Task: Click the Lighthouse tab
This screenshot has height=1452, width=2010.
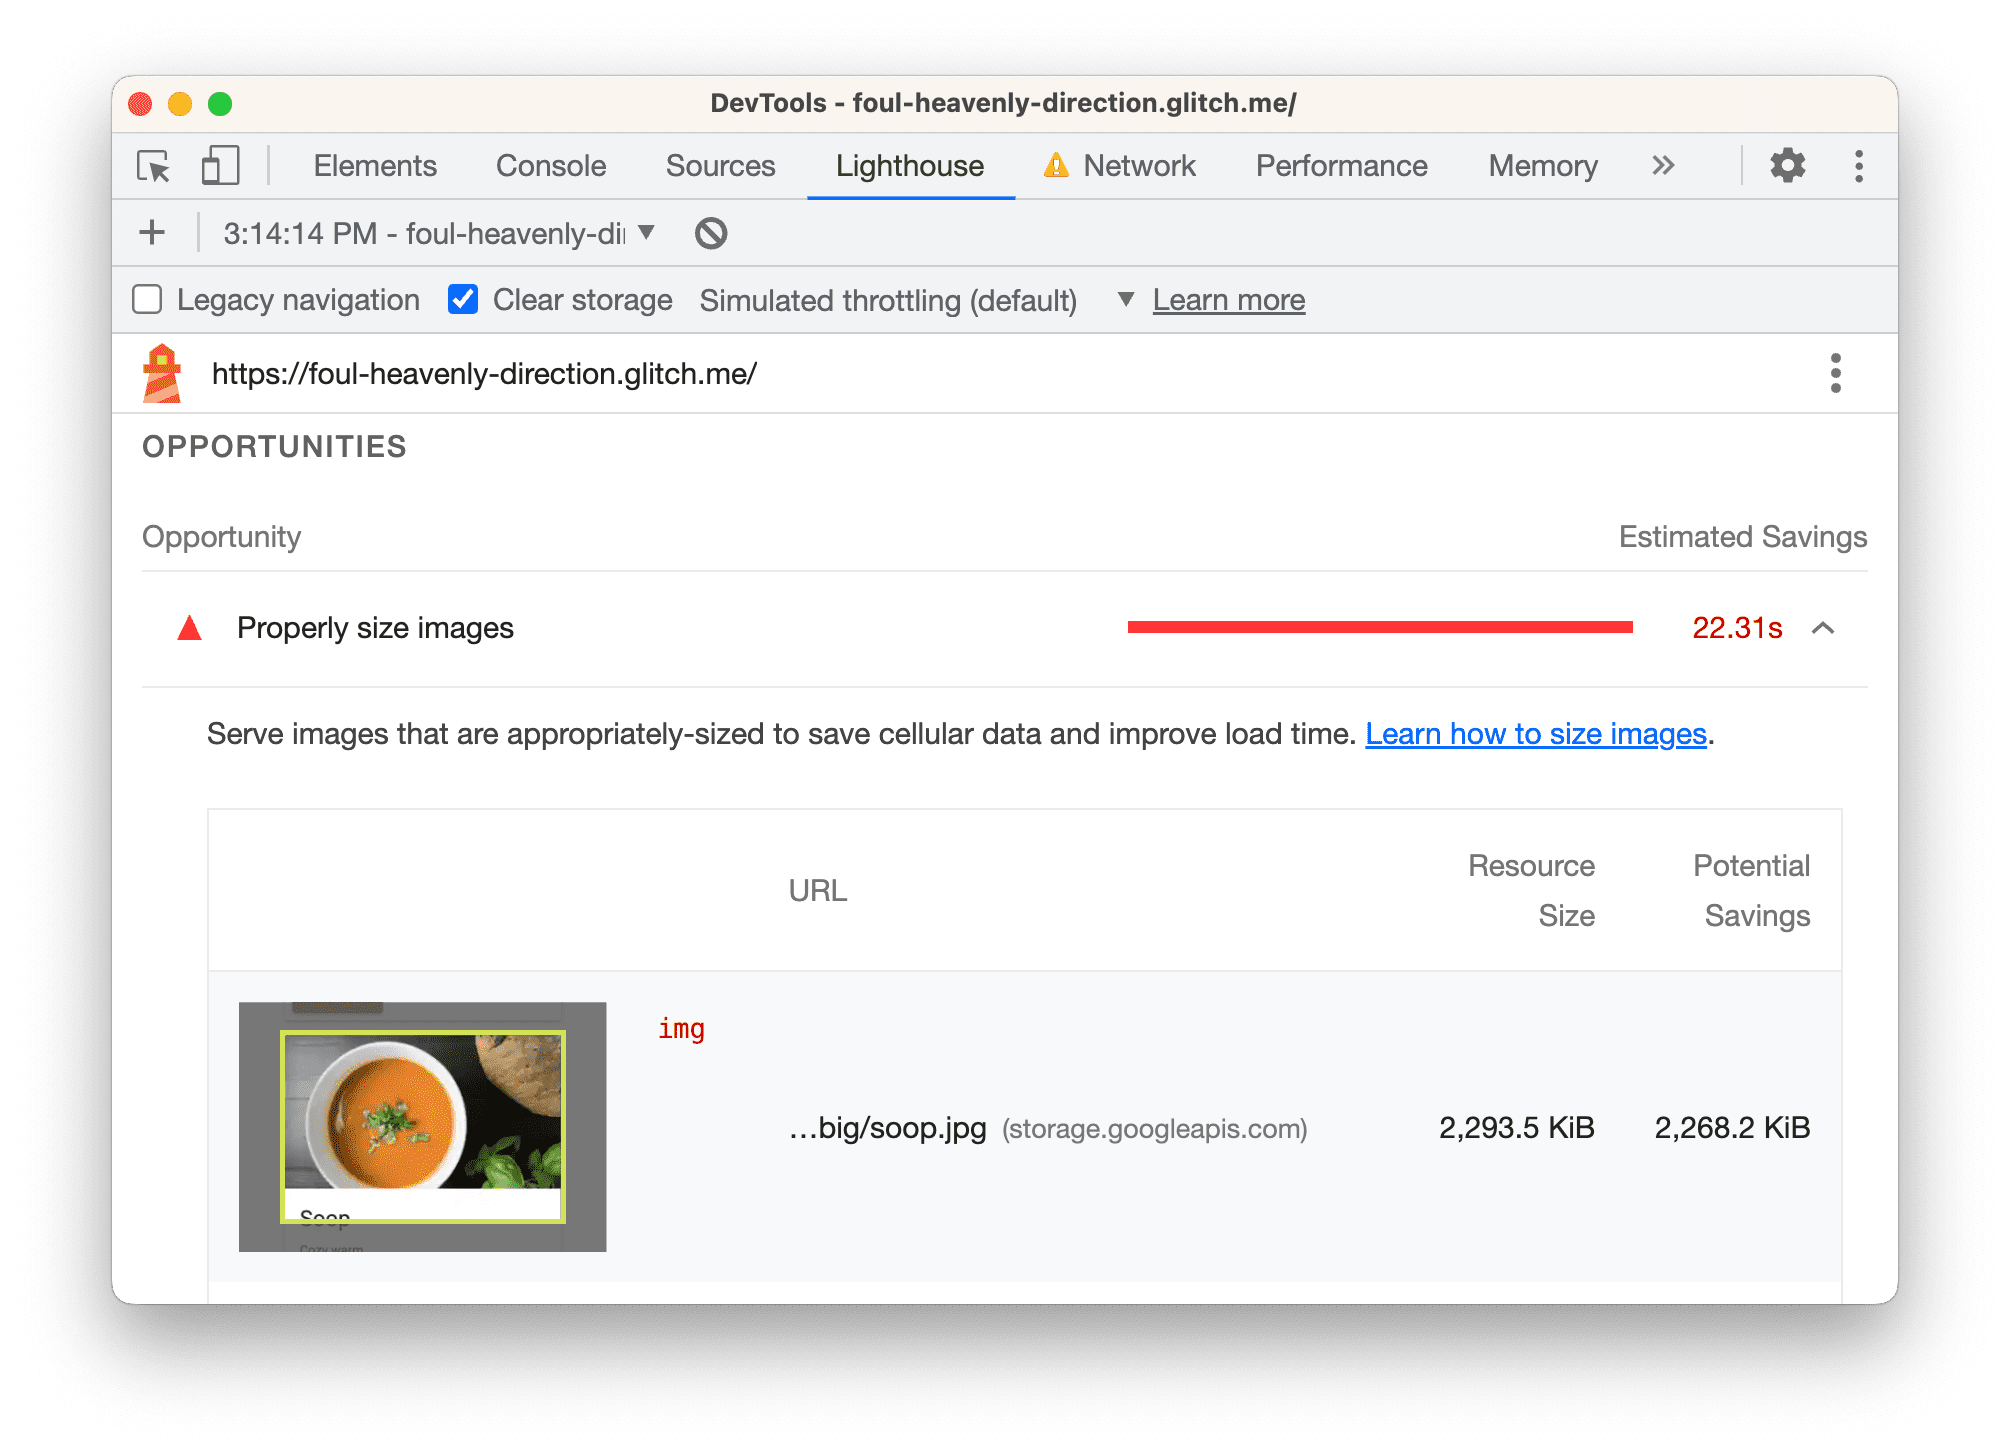Action: tap(911, 167)
